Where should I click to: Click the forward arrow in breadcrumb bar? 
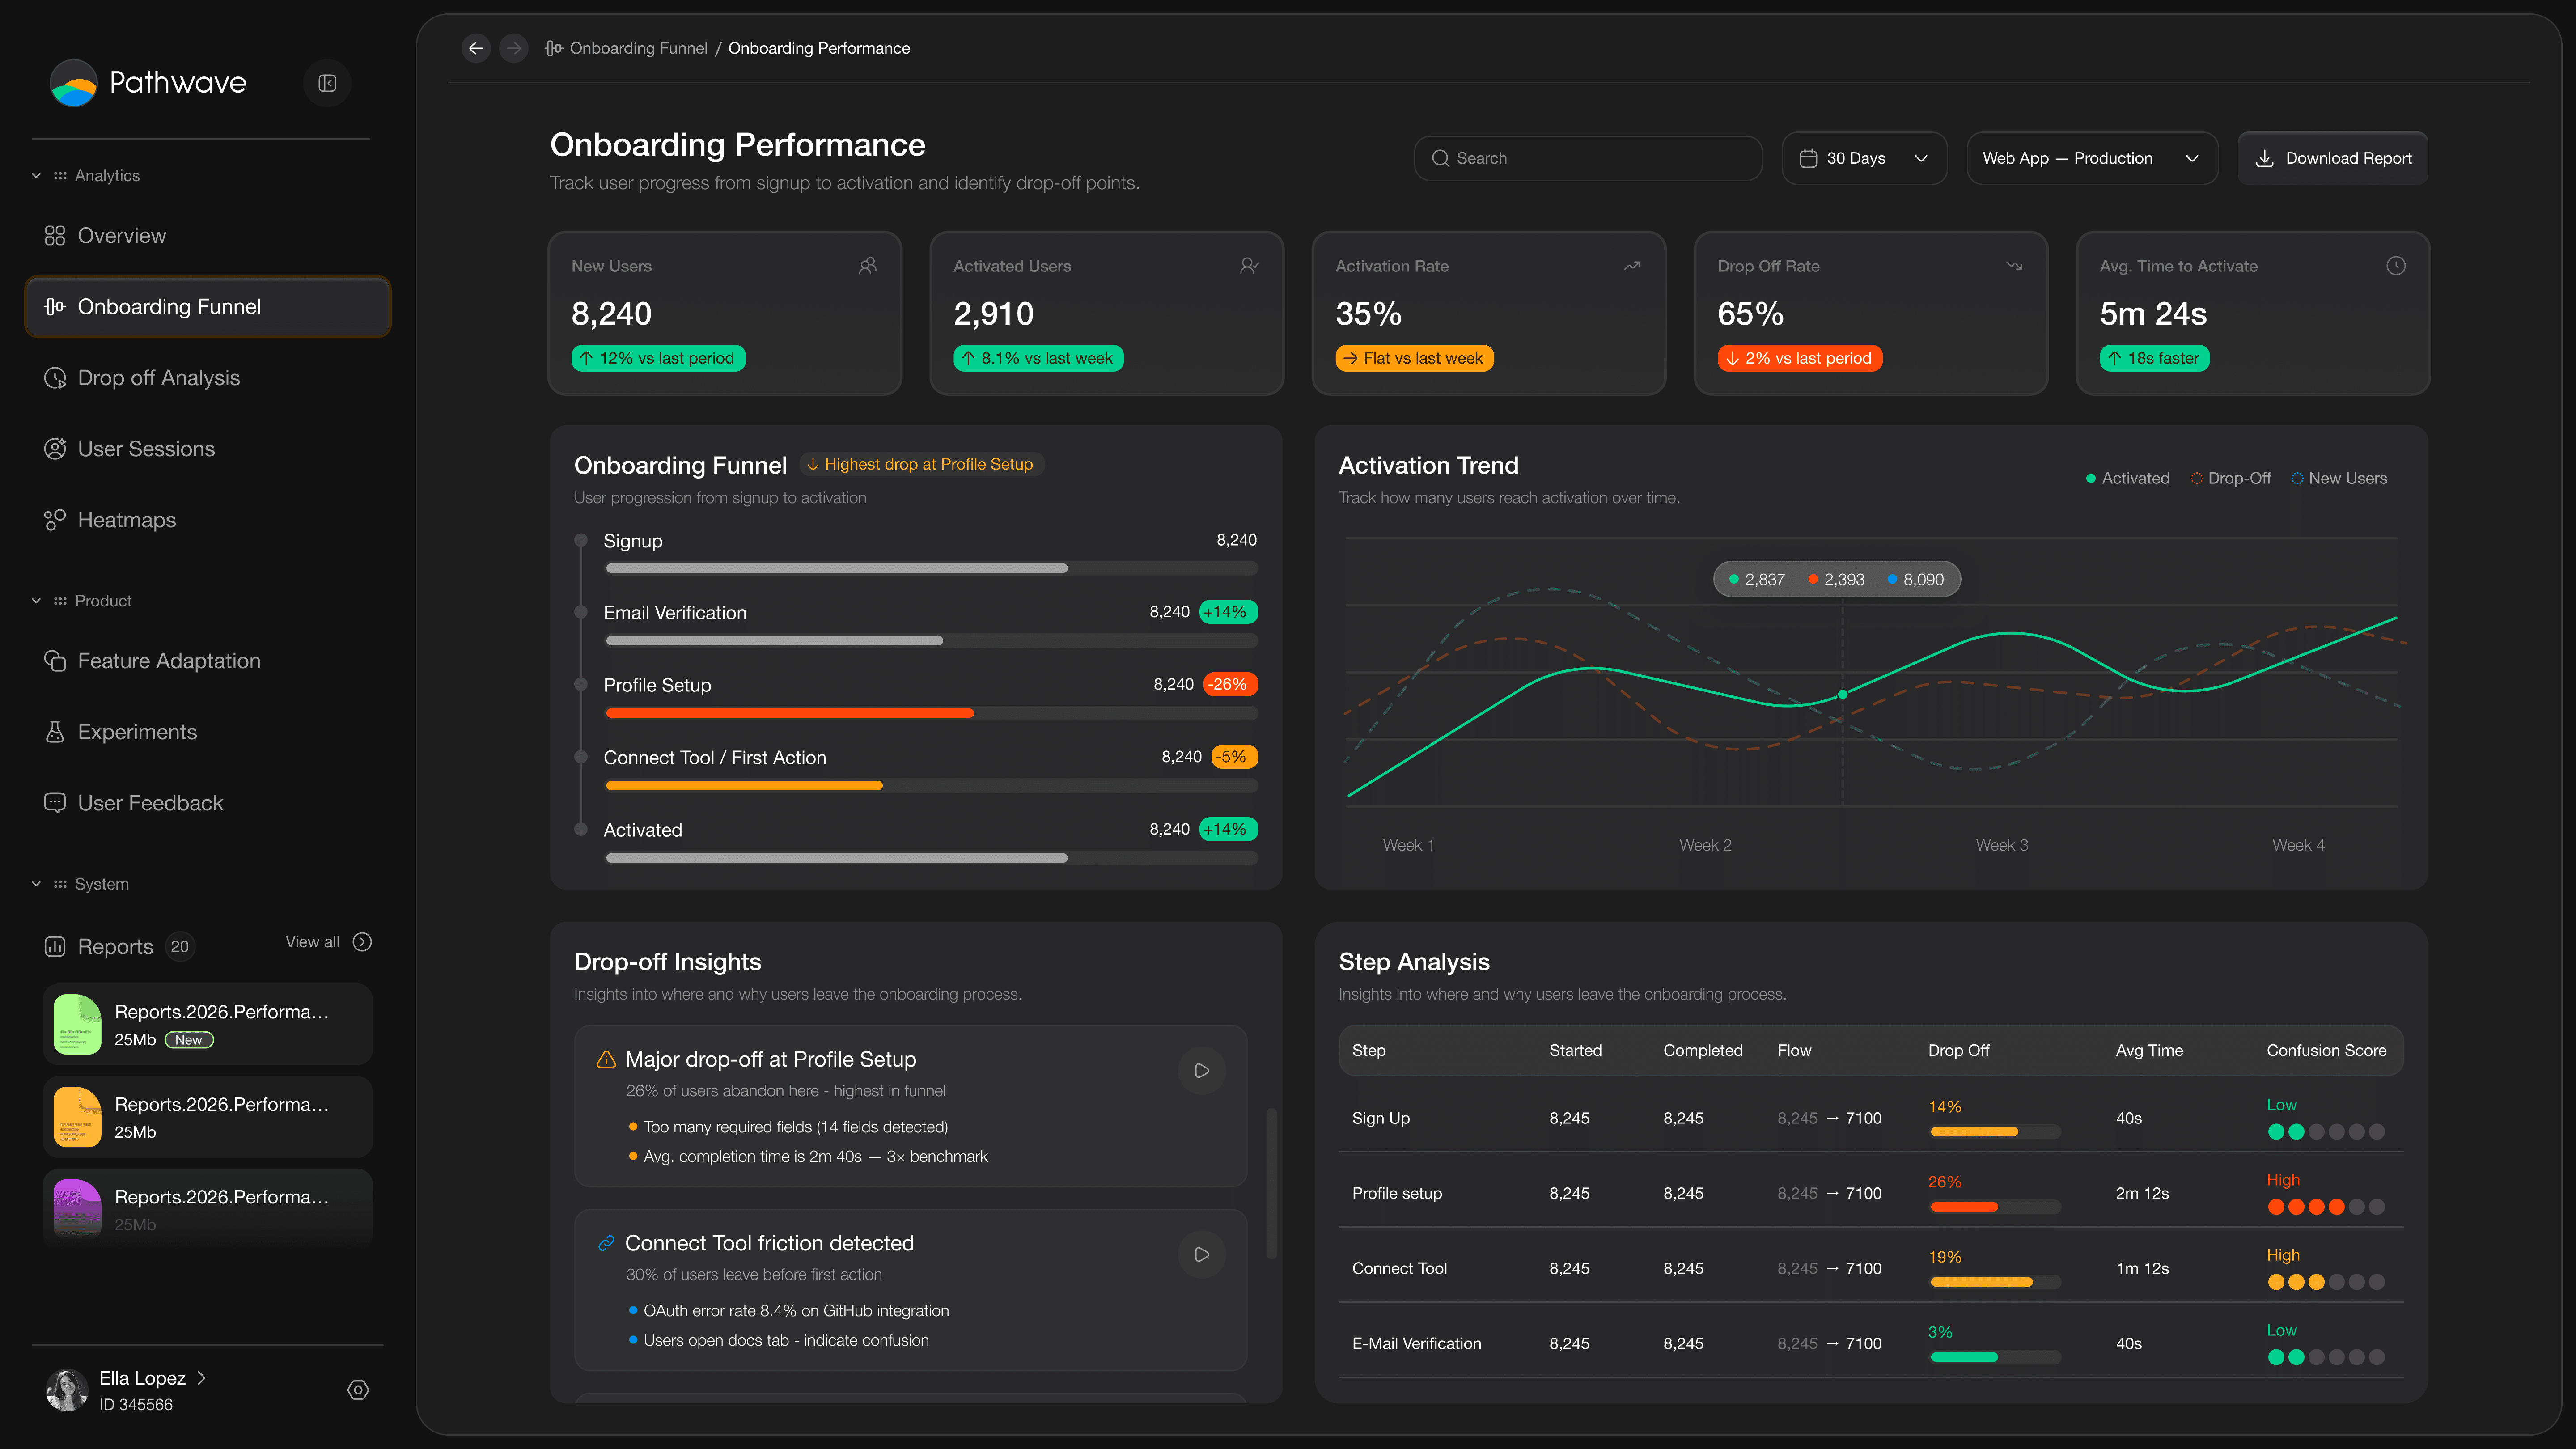(x=513, y=48)
